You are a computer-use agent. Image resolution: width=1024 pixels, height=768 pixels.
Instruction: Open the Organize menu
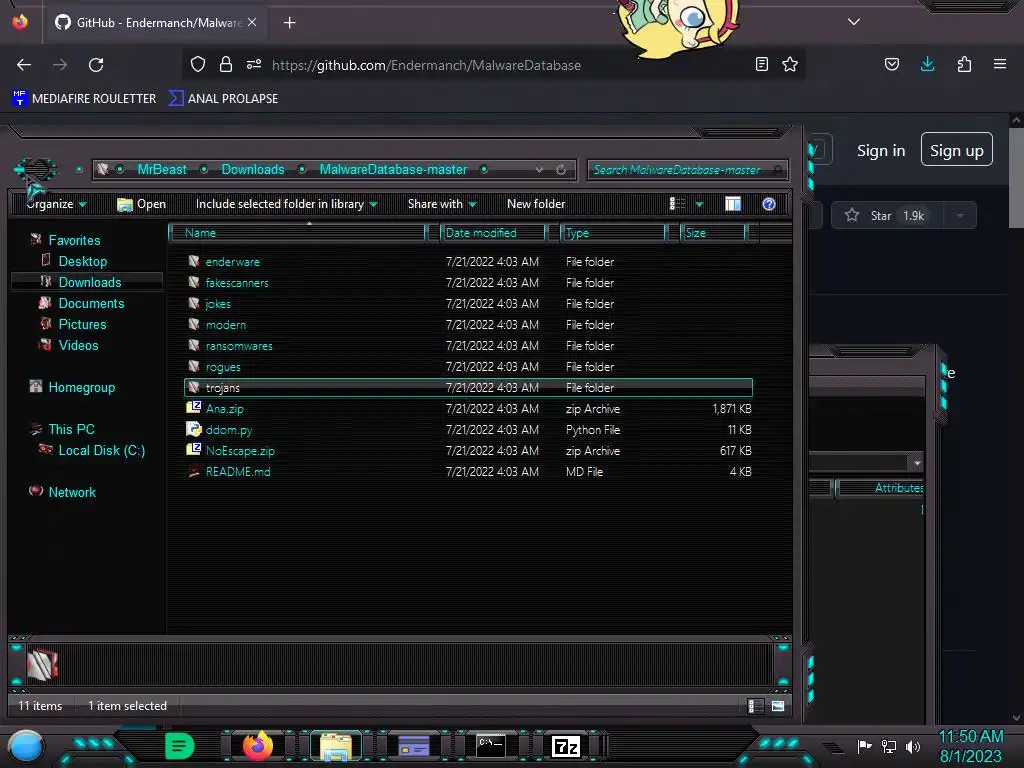pyautogui.click(x=56, y=204)
